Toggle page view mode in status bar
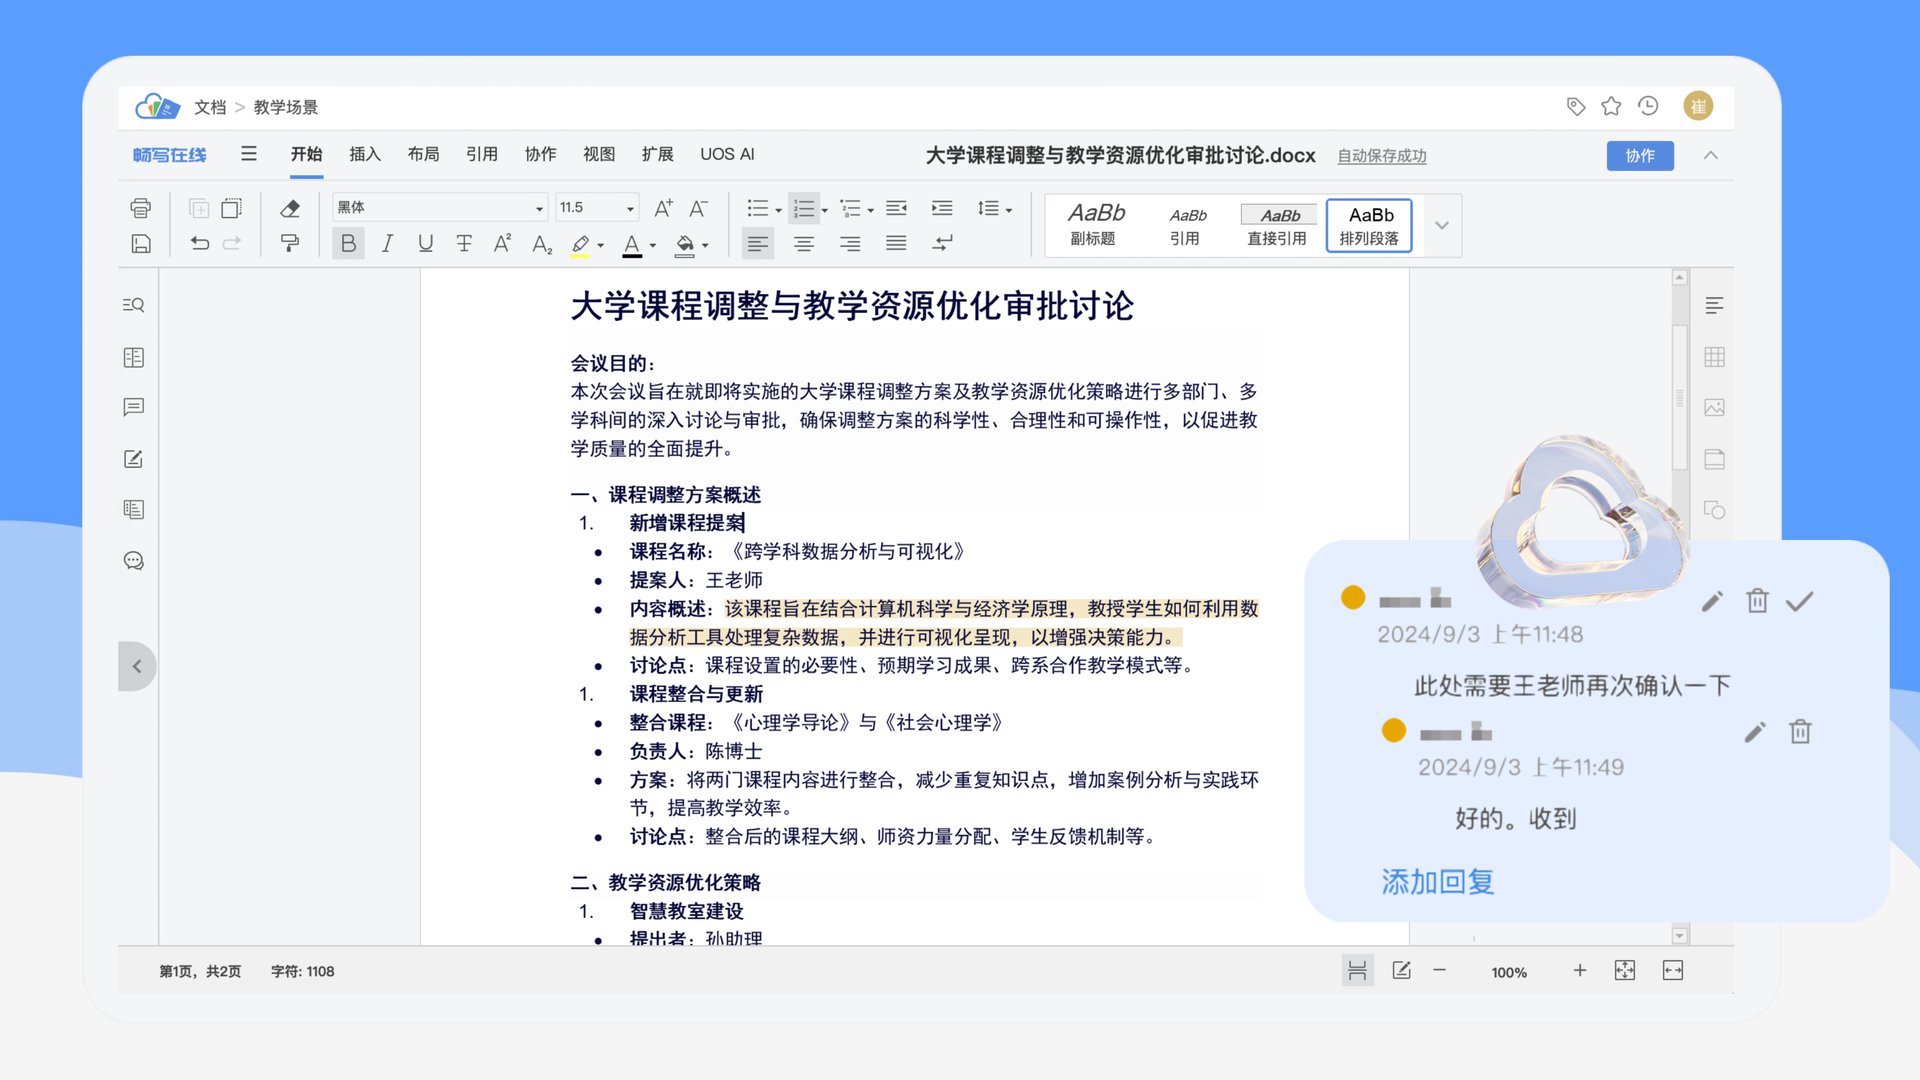Screen dimensions: 1920x1080 coord(1357,971)
